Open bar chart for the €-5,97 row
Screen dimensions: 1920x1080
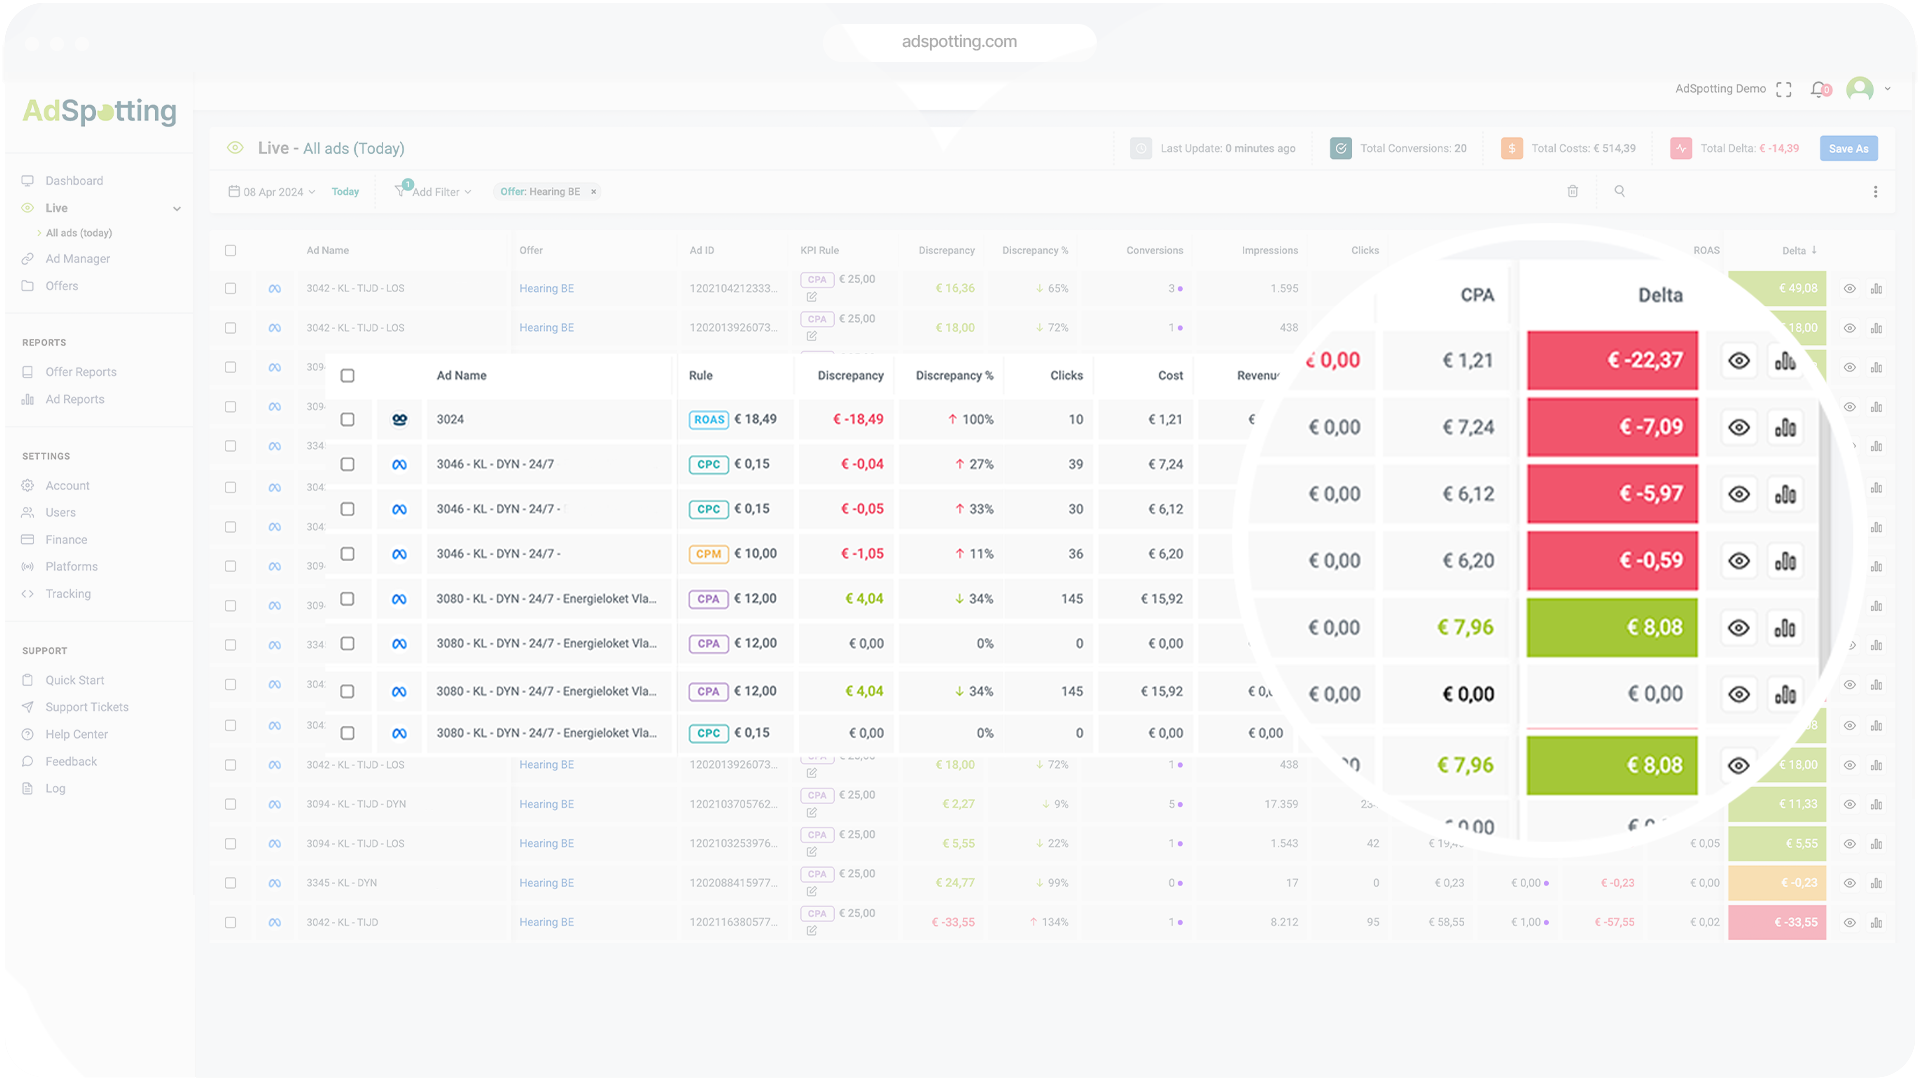[1785, 494]
